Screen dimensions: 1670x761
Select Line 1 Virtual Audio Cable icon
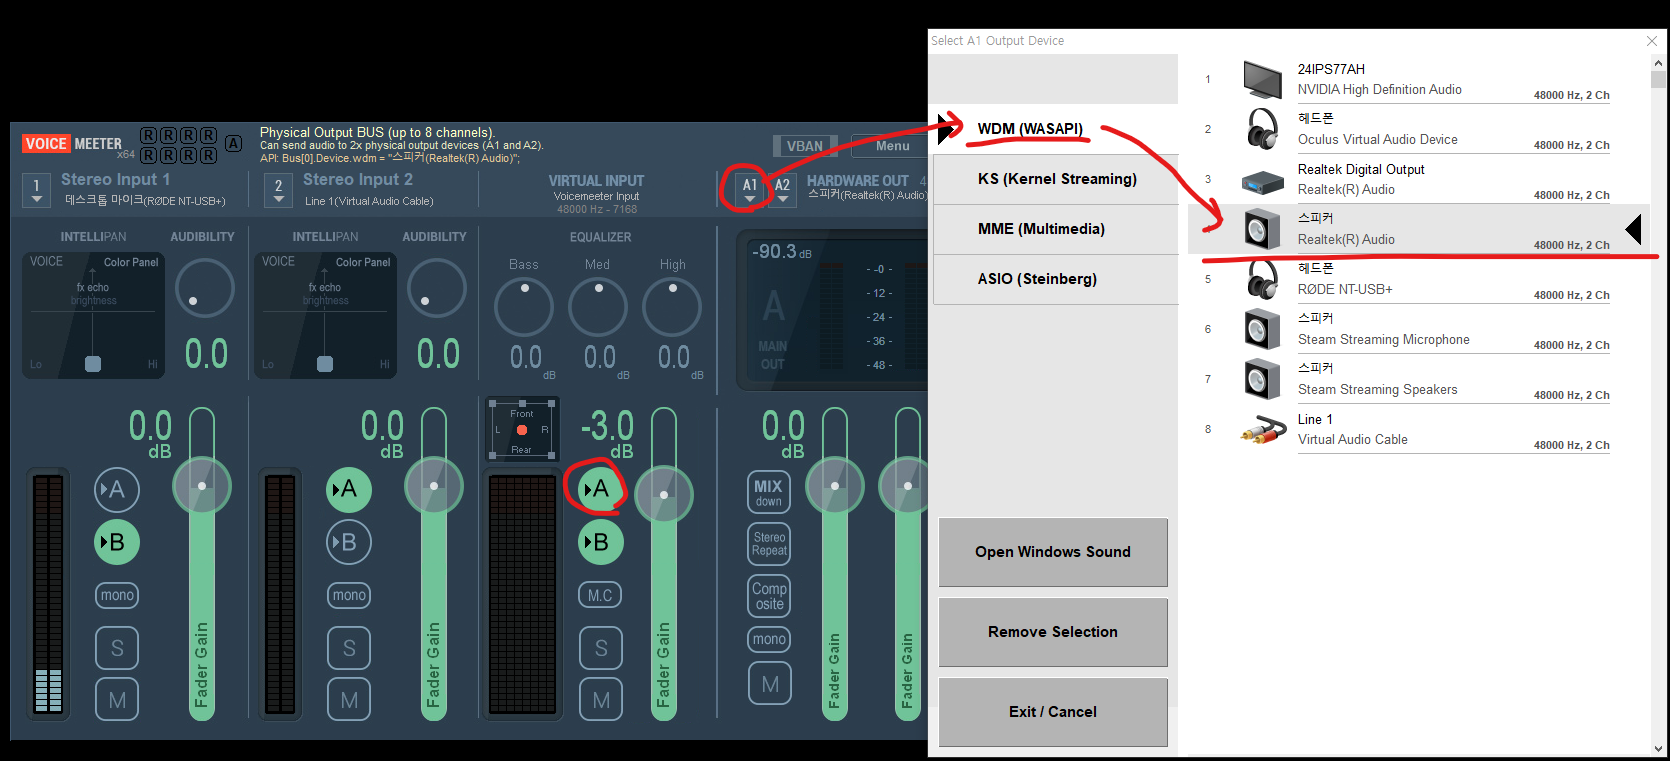coord(1263,431)
